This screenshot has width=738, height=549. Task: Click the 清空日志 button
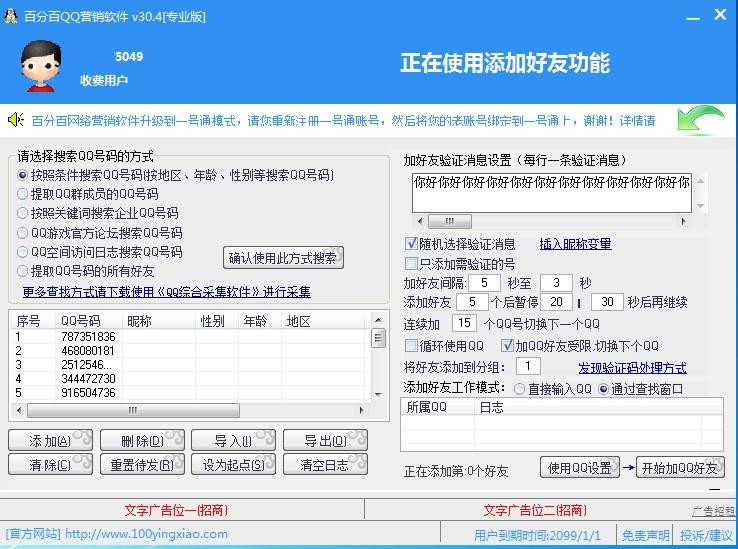pyautogui.click(x=325, y=465)
